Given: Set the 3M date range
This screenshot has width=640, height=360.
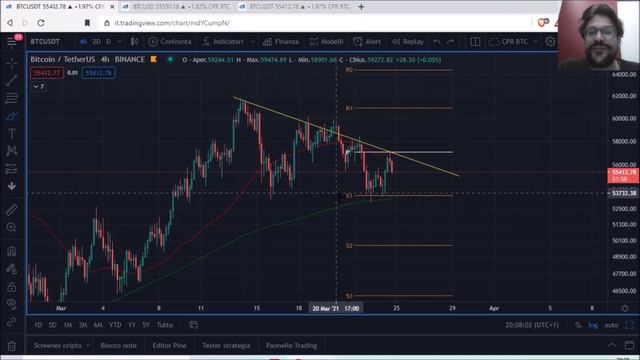Looking at the screenshot, I should point(83,325).
